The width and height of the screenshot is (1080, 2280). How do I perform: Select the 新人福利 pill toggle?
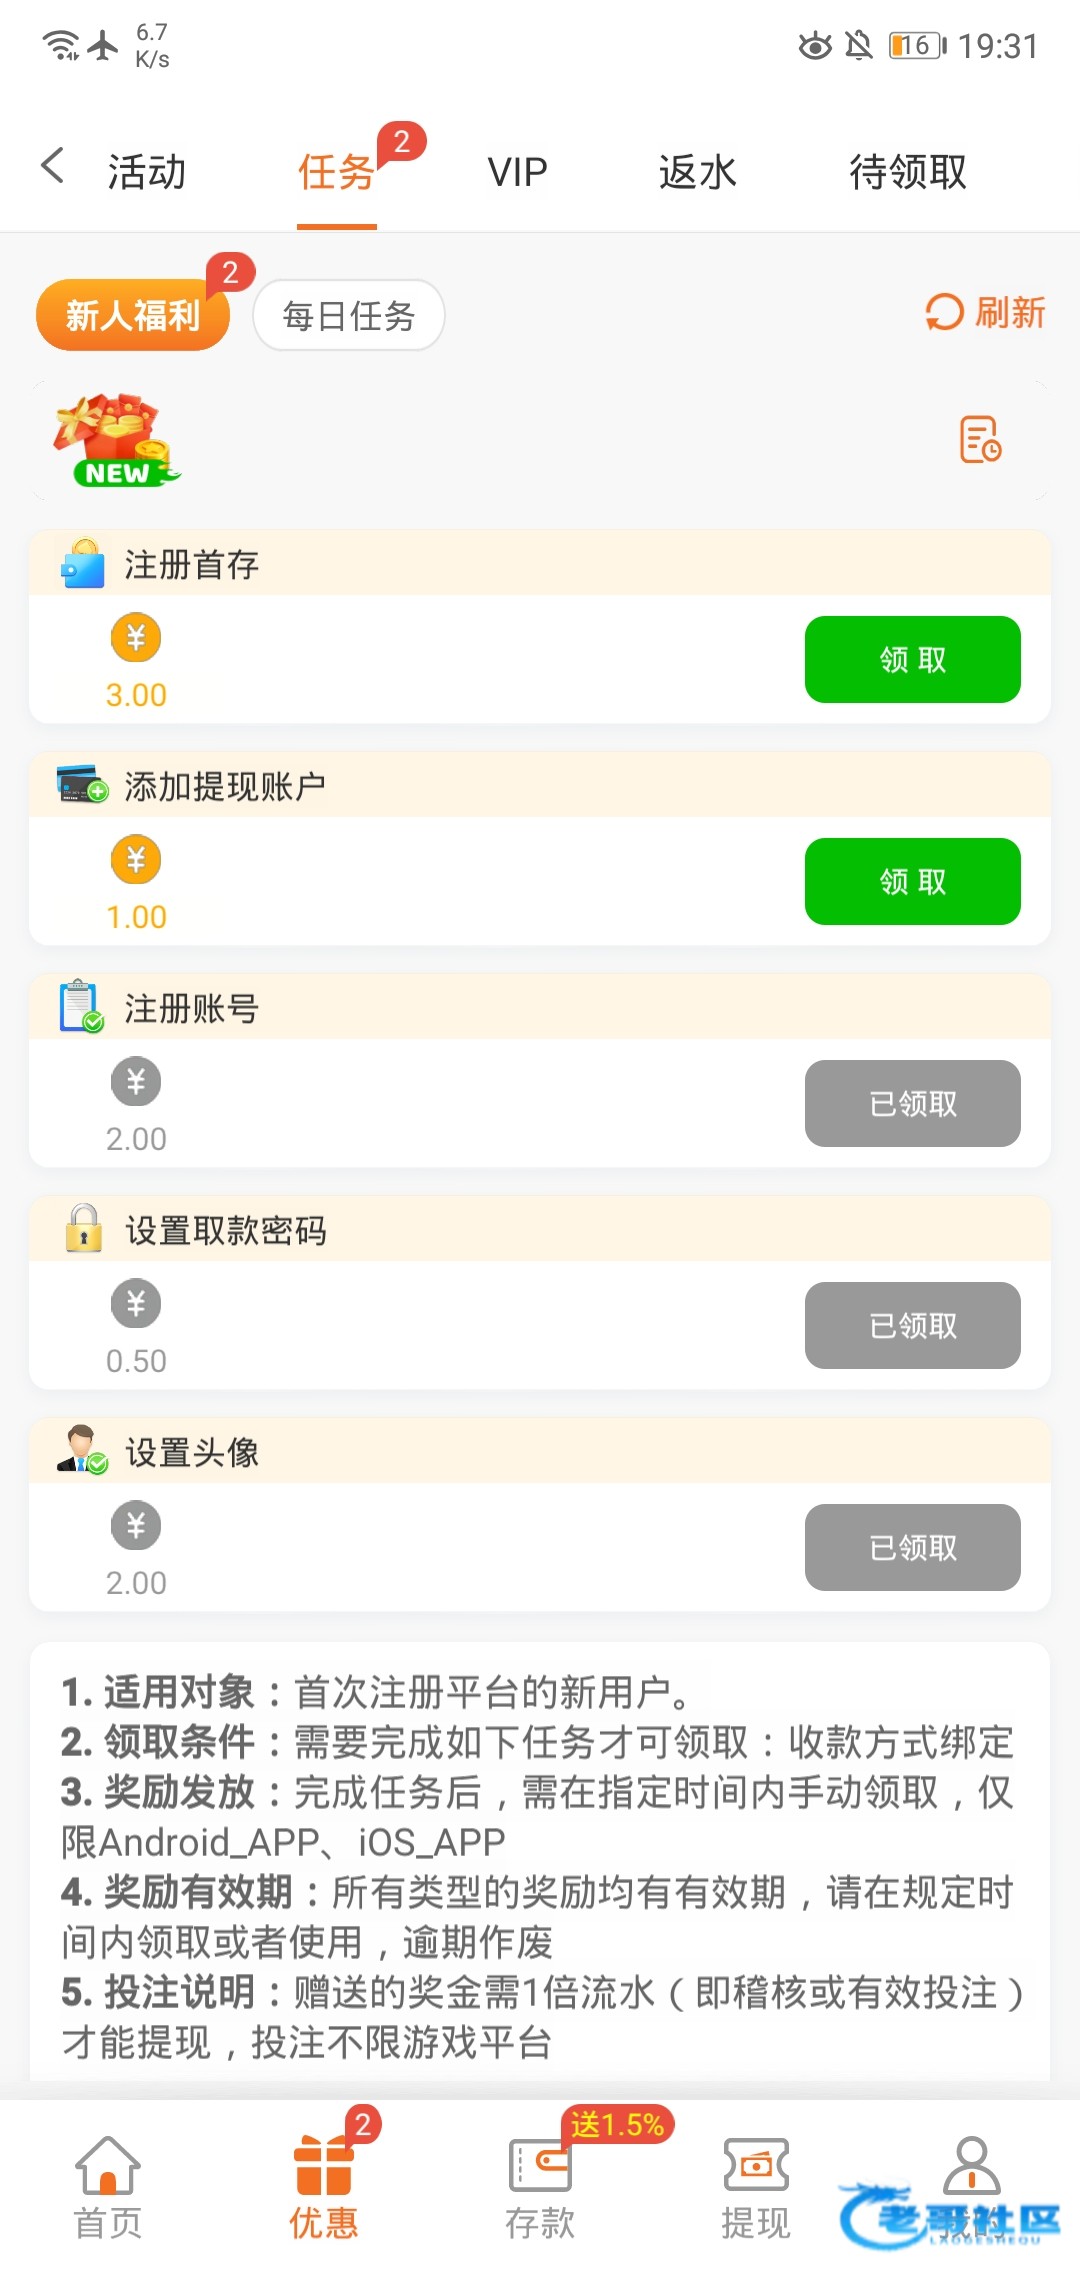click(133, 316)
